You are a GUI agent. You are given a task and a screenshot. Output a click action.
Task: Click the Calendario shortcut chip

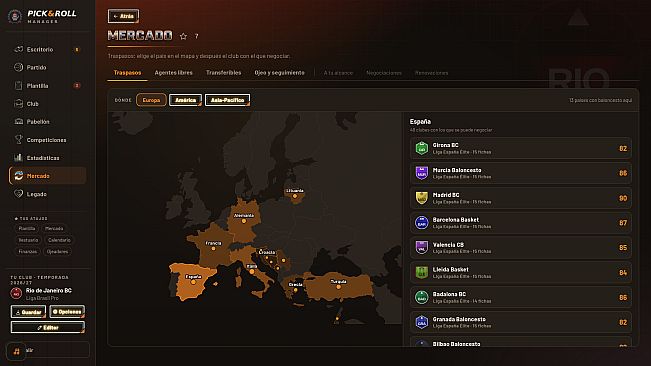(x=59, y=240)
